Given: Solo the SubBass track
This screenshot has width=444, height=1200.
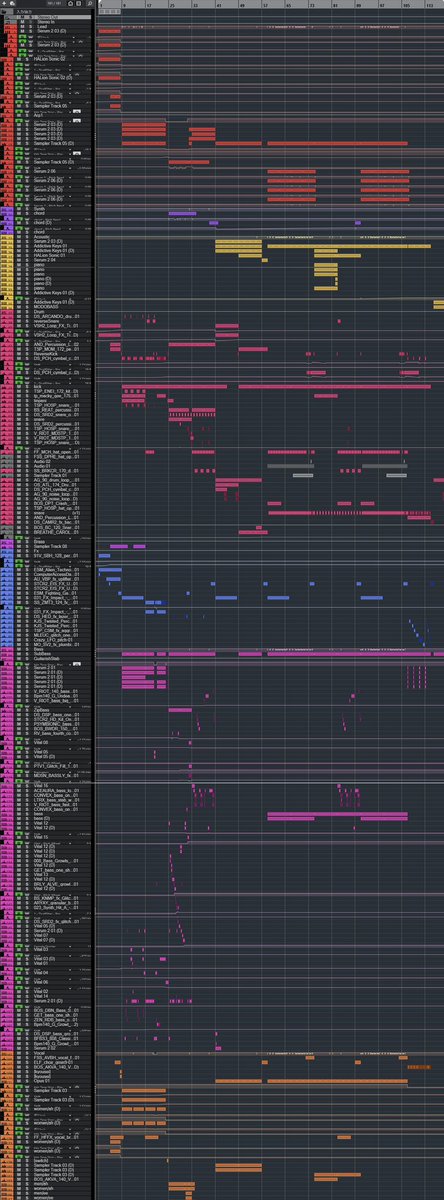Looking at the screenshot, I should [27, 654].
